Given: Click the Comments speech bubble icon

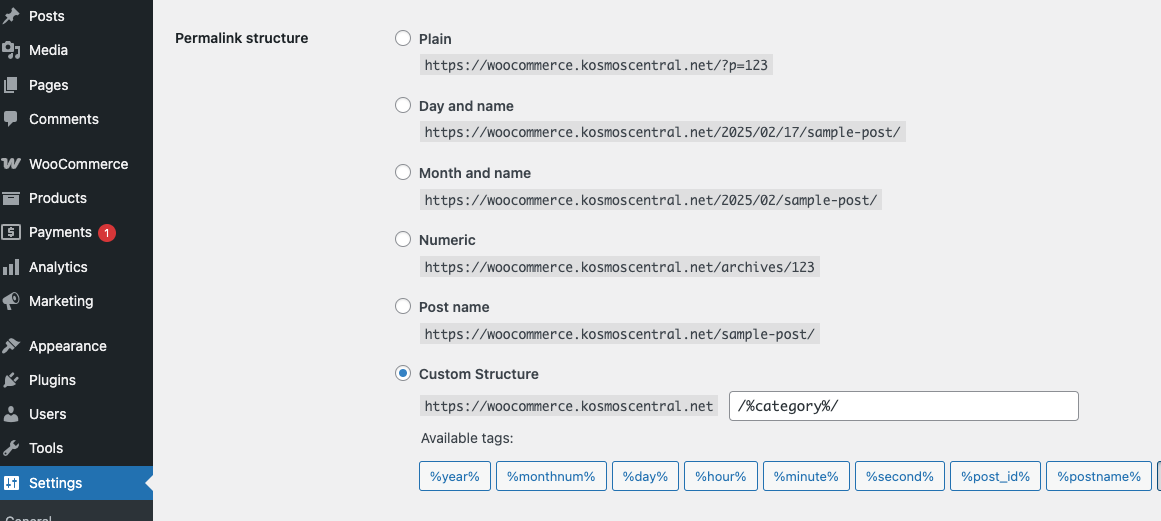Looking at the screenshot, I should coord(11,118).
